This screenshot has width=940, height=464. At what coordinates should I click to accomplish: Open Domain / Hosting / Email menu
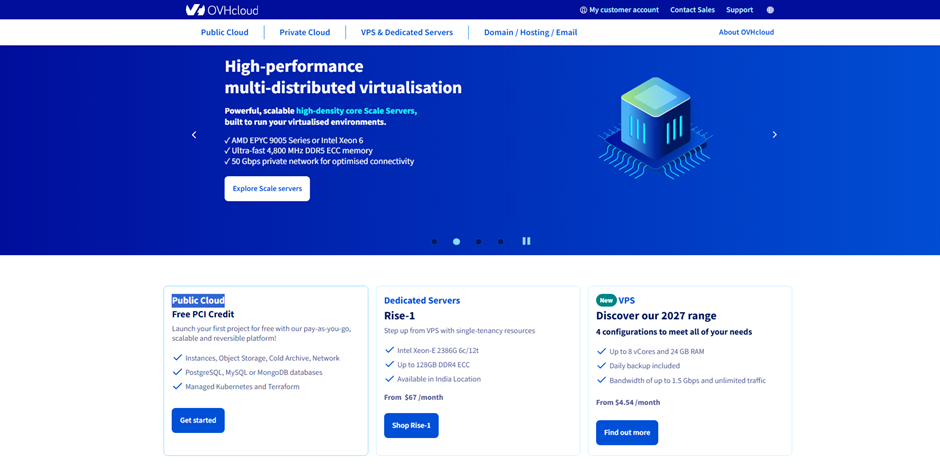coord(531,32)
